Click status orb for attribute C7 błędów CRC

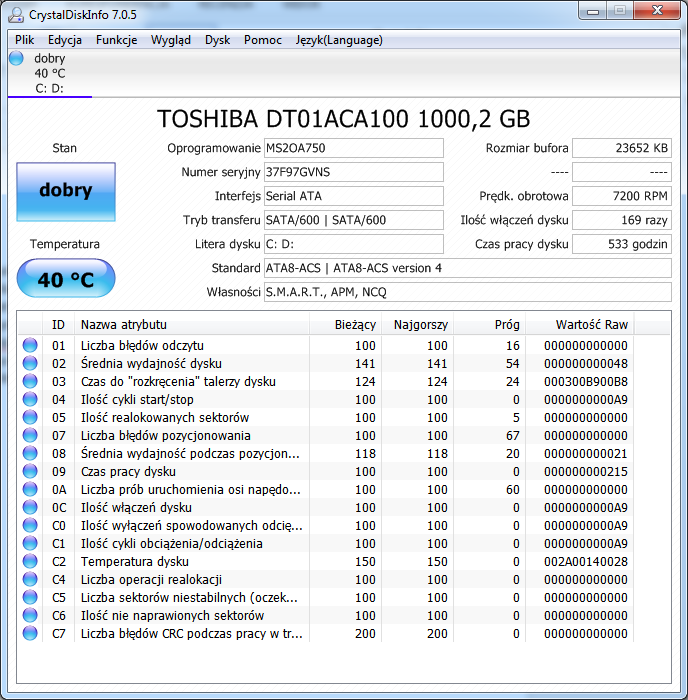pos(30,633)
